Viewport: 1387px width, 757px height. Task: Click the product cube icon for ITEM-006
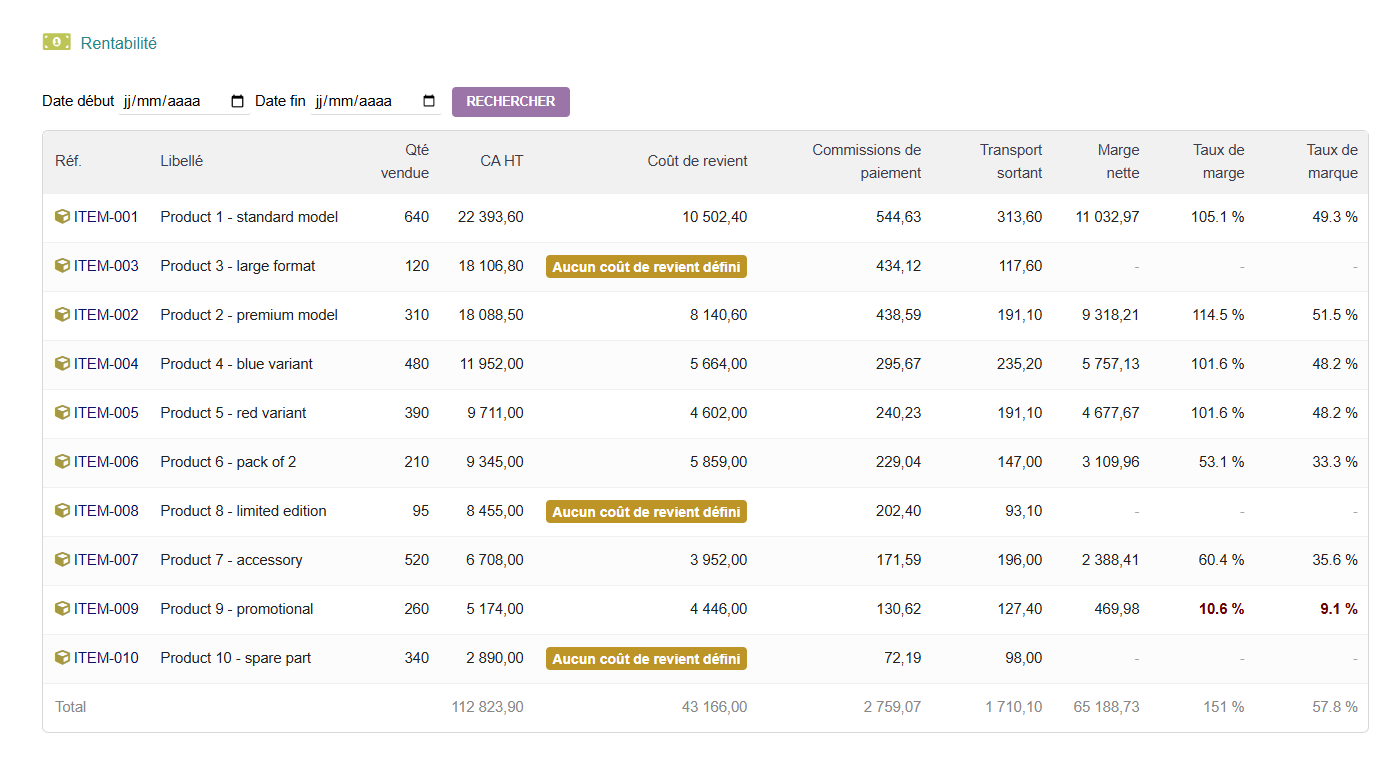point(62,461)
